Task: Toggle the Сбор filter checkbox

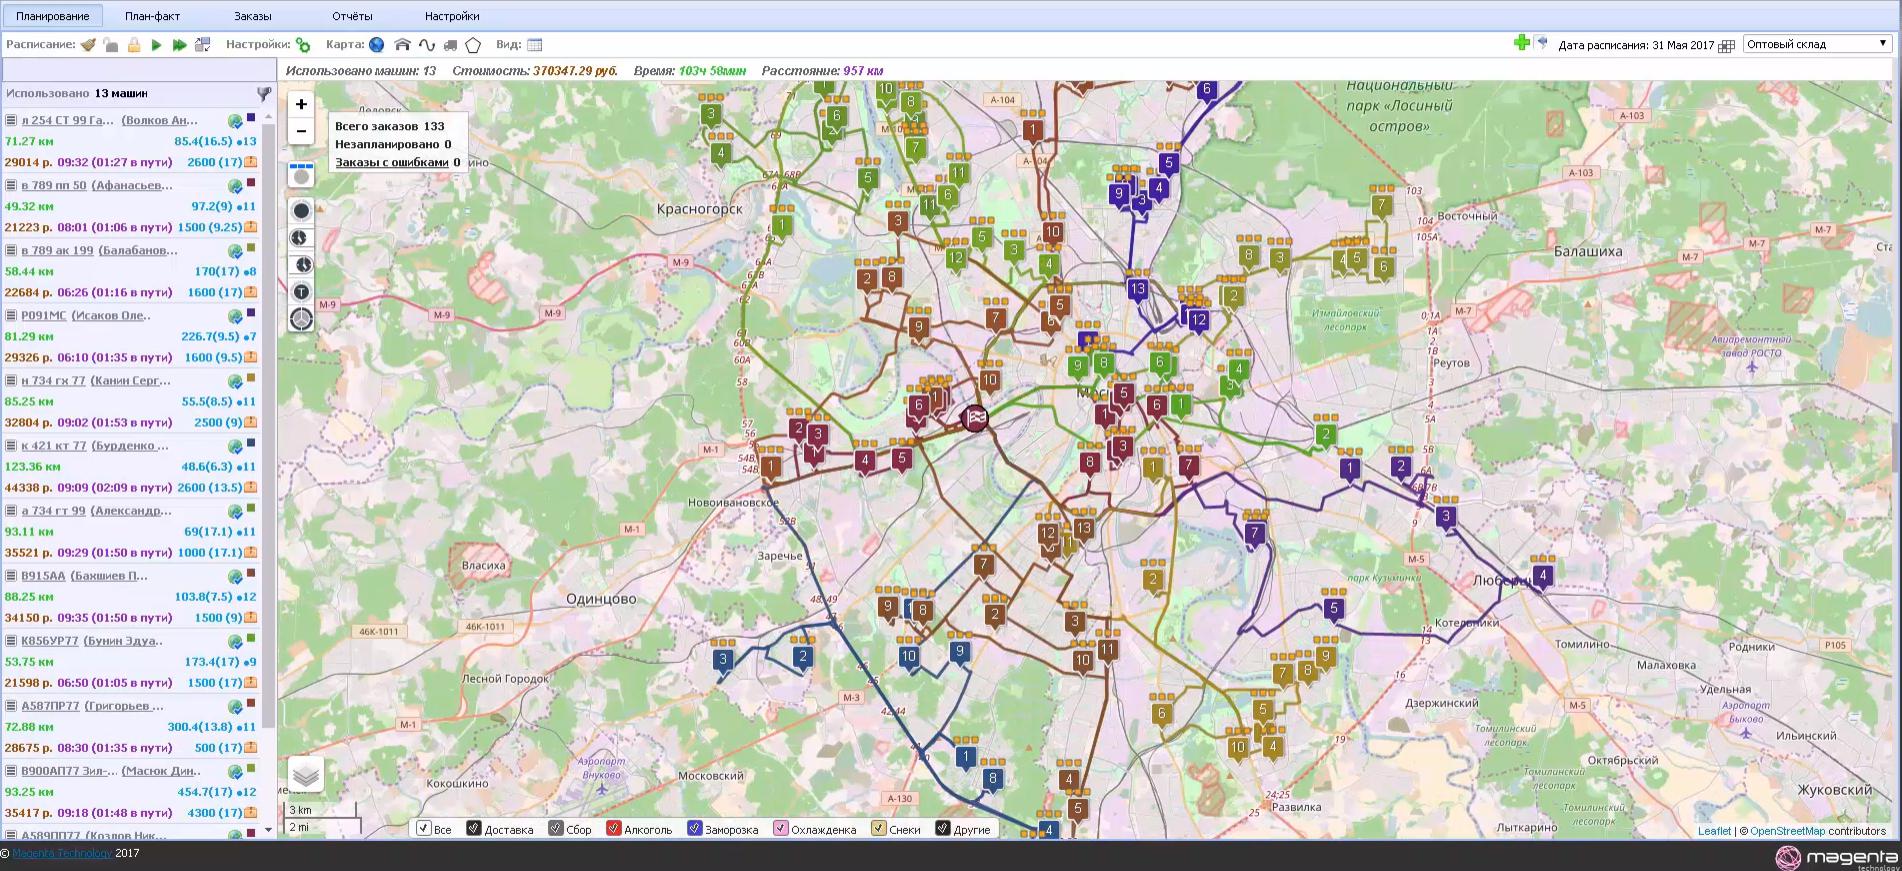Action: tap(555, 829)
